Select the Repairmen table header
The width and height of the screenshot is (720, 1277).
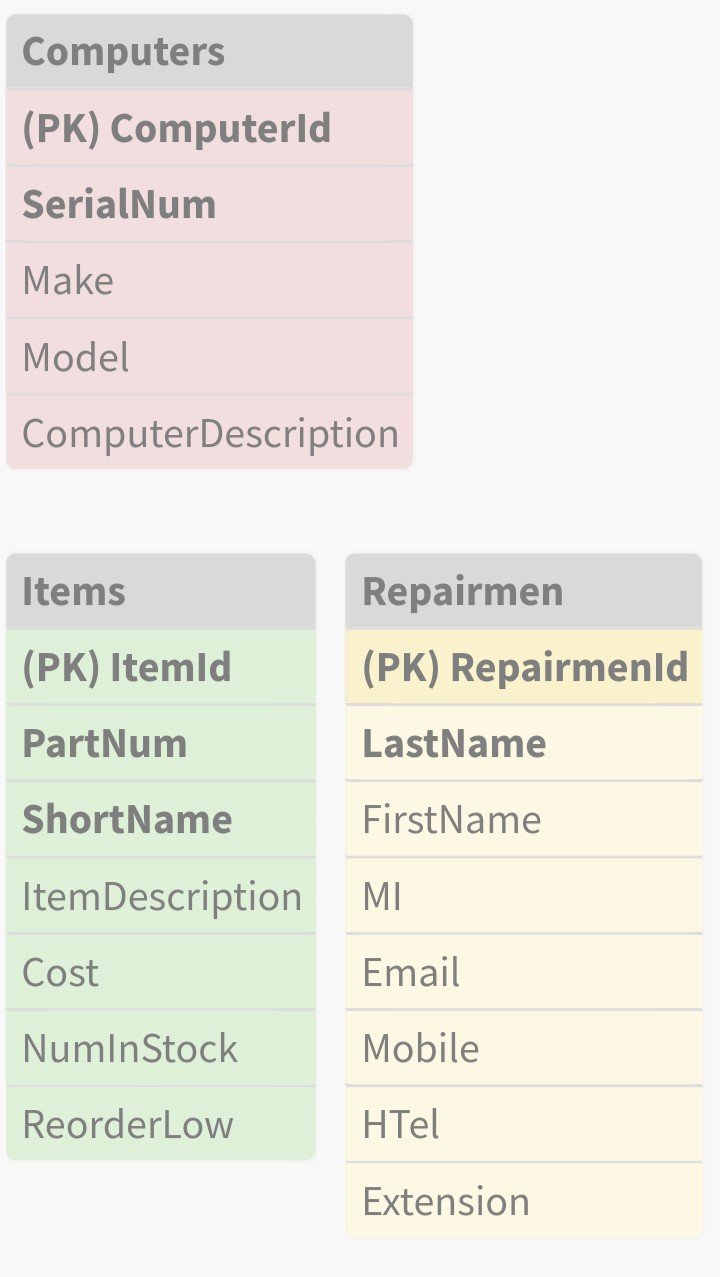[524, 591]
